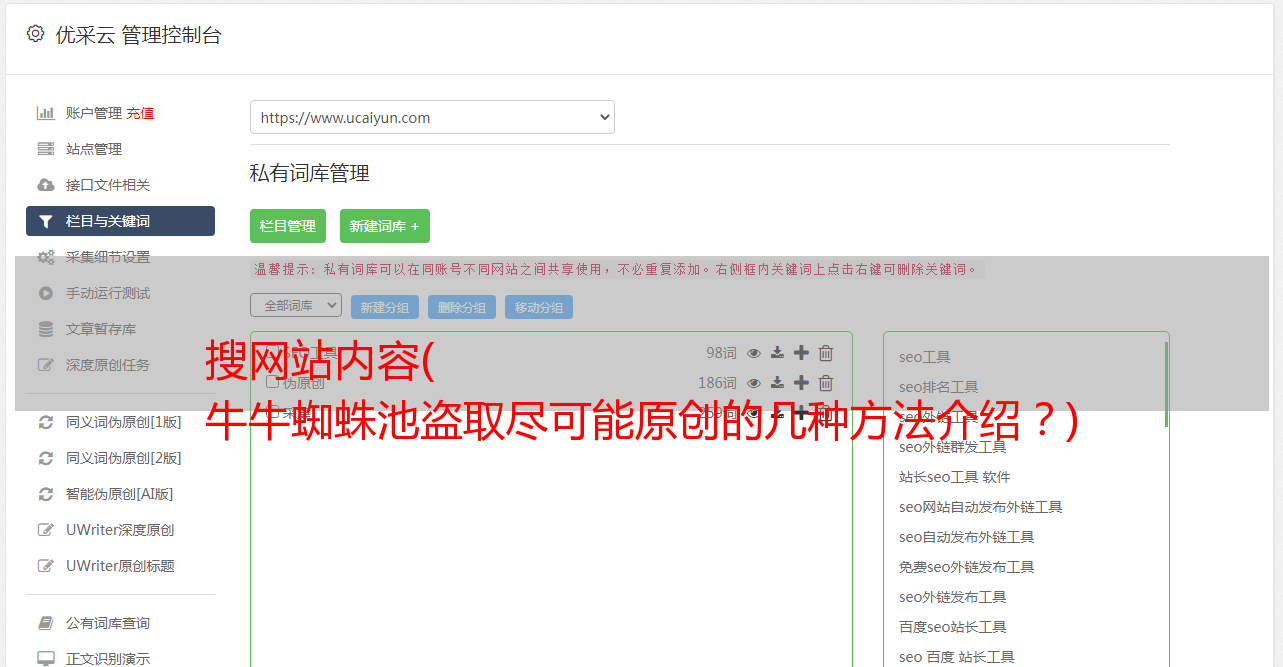Download the 98词 library
Viewport: 1283px width, 667px height.
pyautogui.click(x=777, y=353)
